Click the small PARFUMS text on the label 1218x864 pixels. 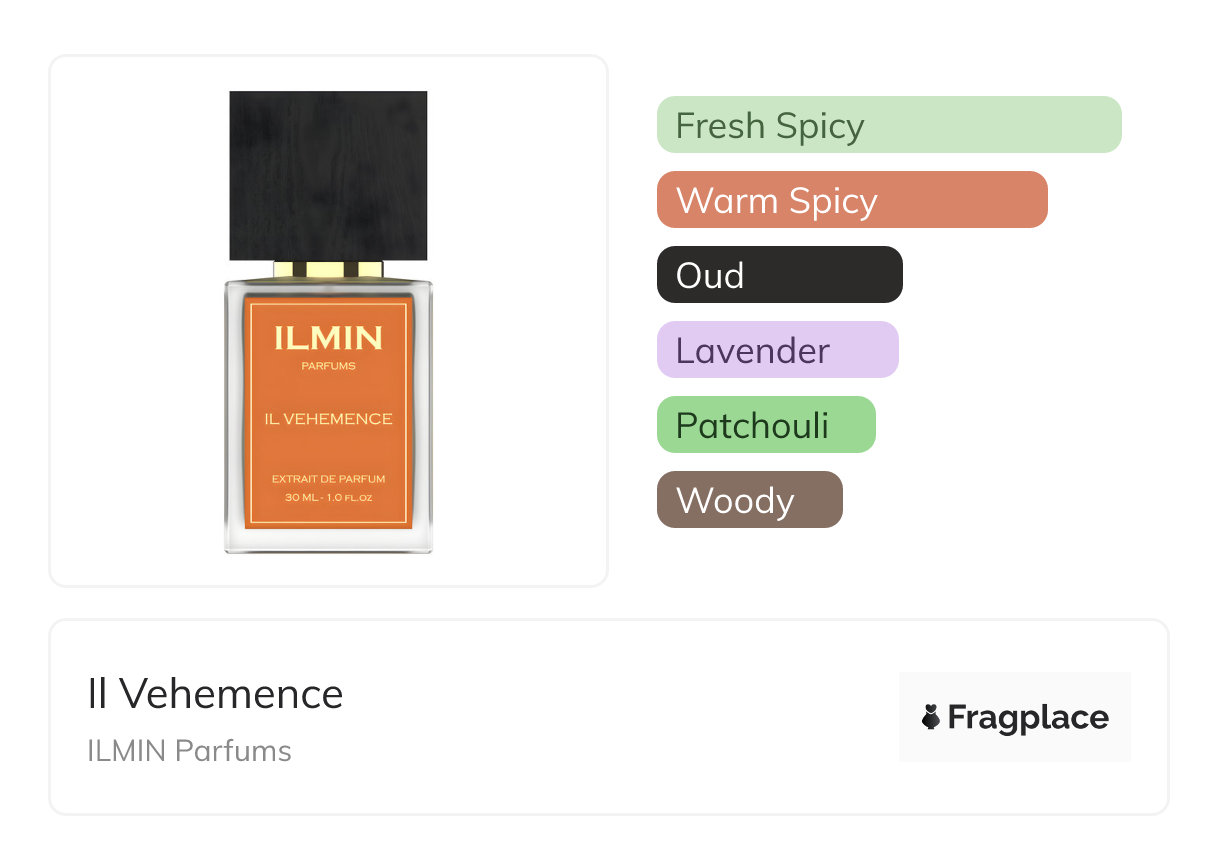click(328, 366)
